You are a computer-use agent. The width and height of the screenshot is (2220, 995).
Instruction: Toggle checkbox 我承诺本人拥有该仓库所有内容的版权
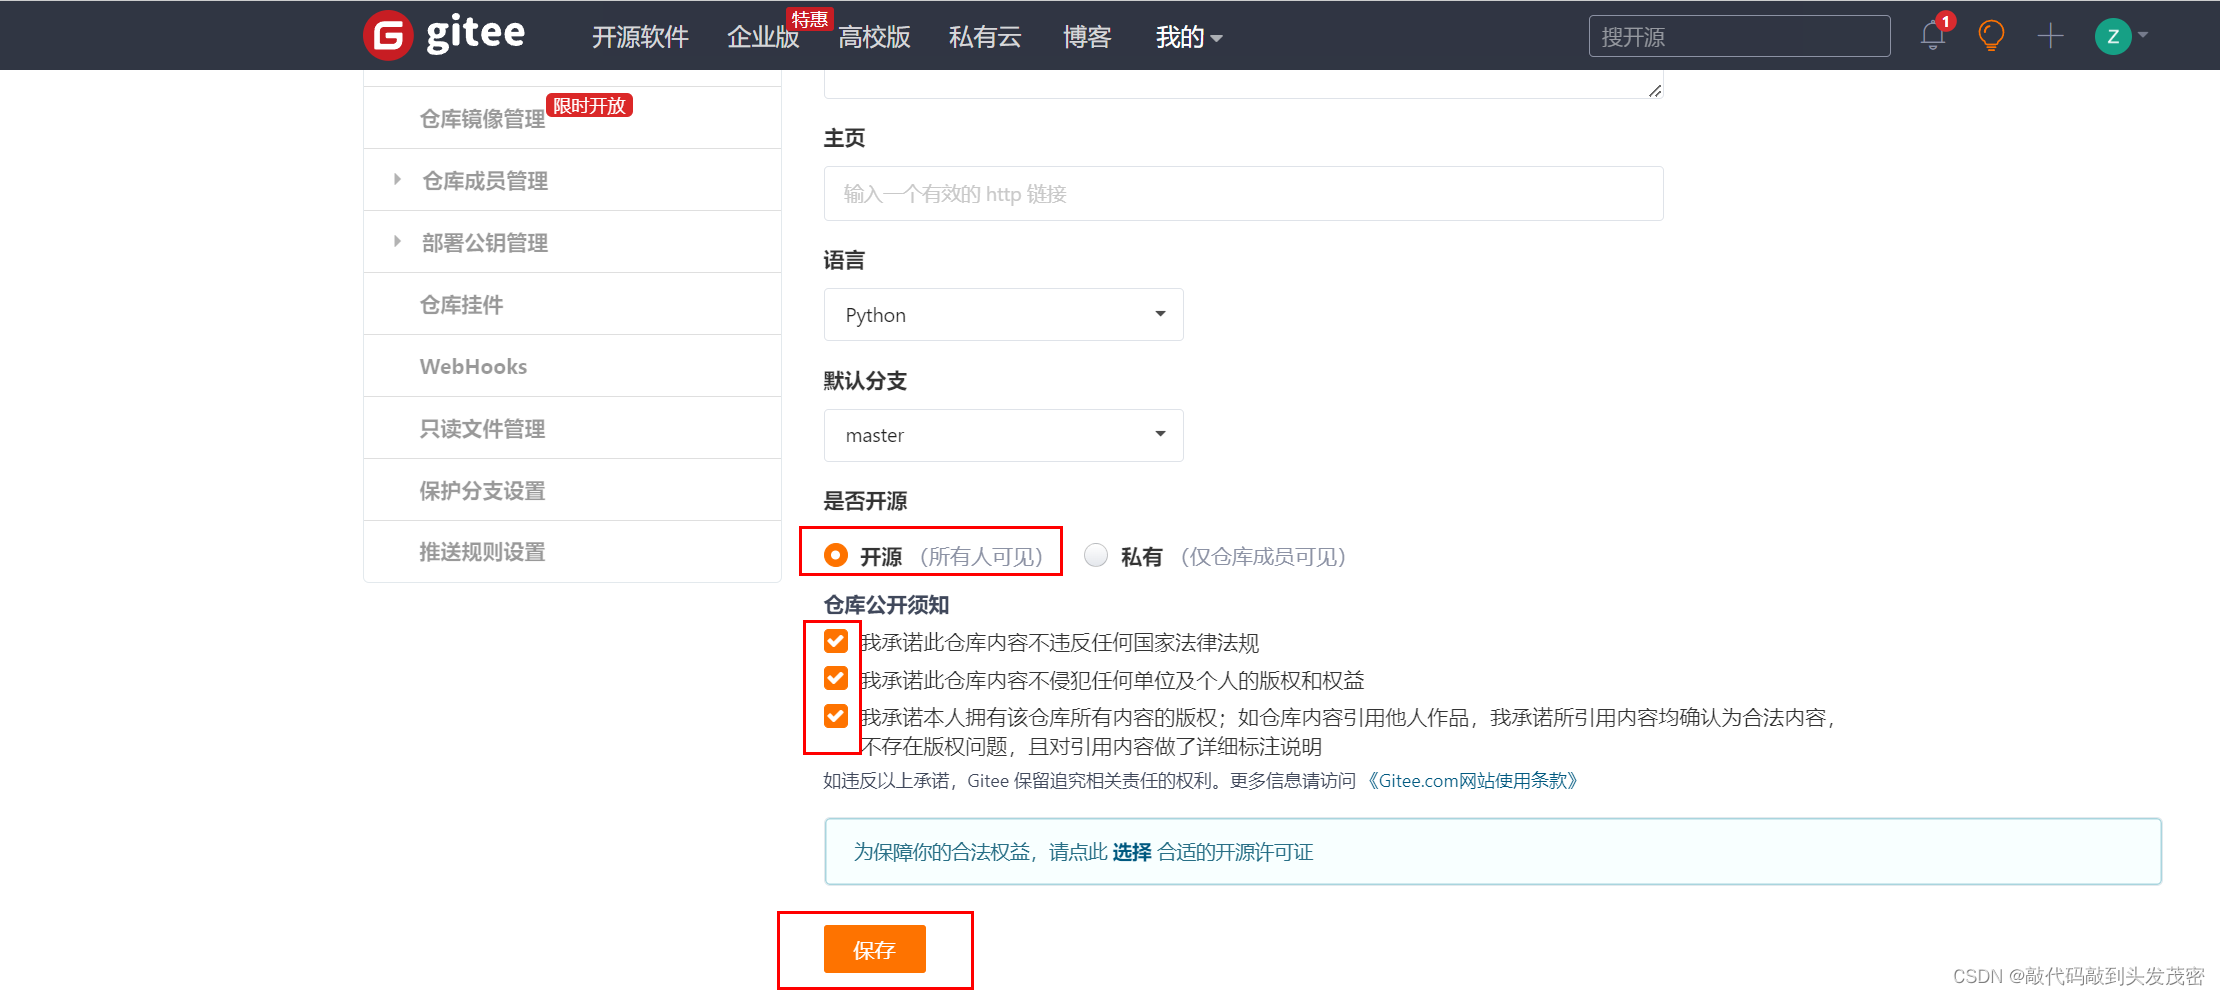click(x=836, y=716)
